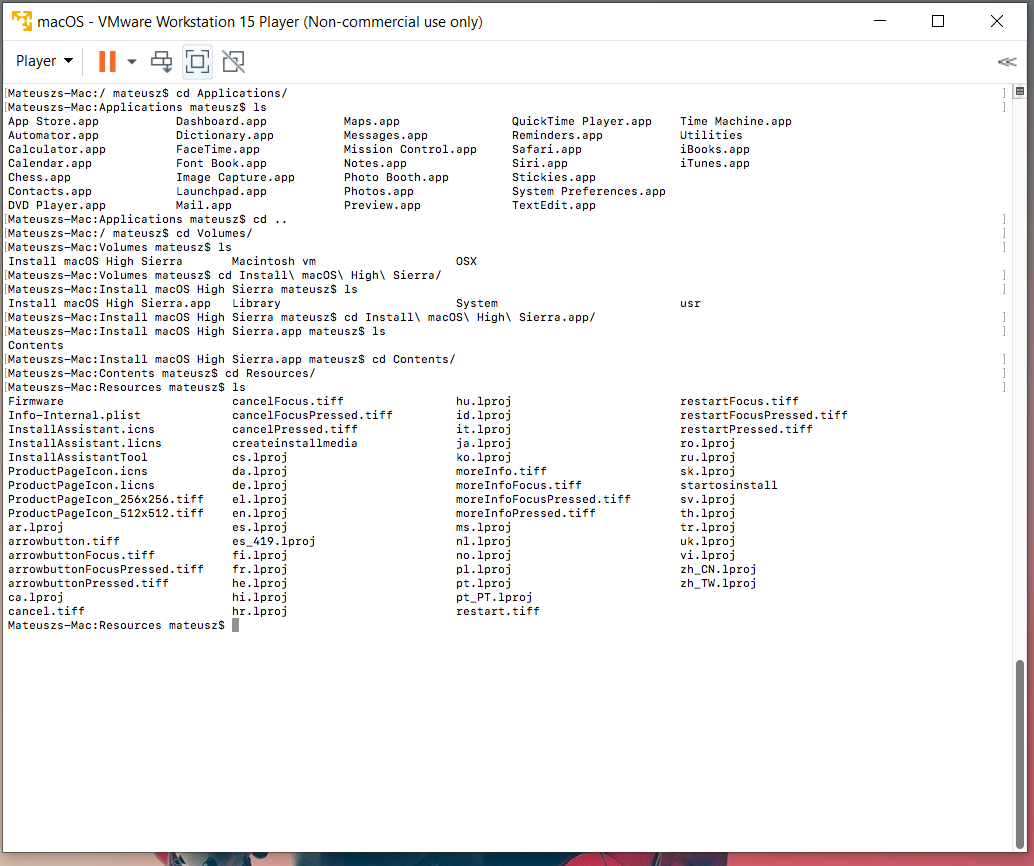Select App Store.app entry
Image resolution: width=1034 pixels, height=866 pixels.
pyautogui.click(x=53, y=121)
